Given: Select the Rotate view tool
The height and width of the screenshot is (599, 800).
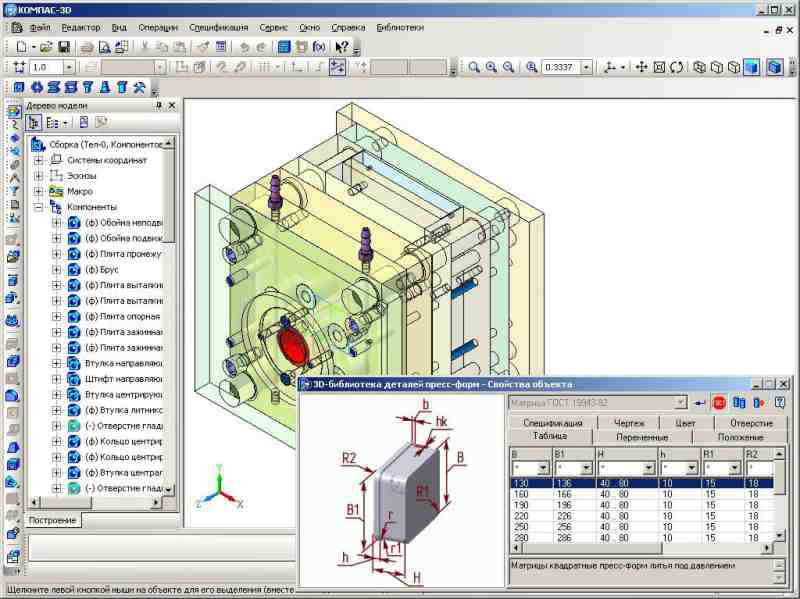Looking at the screenshot, I should pos(677,68).
